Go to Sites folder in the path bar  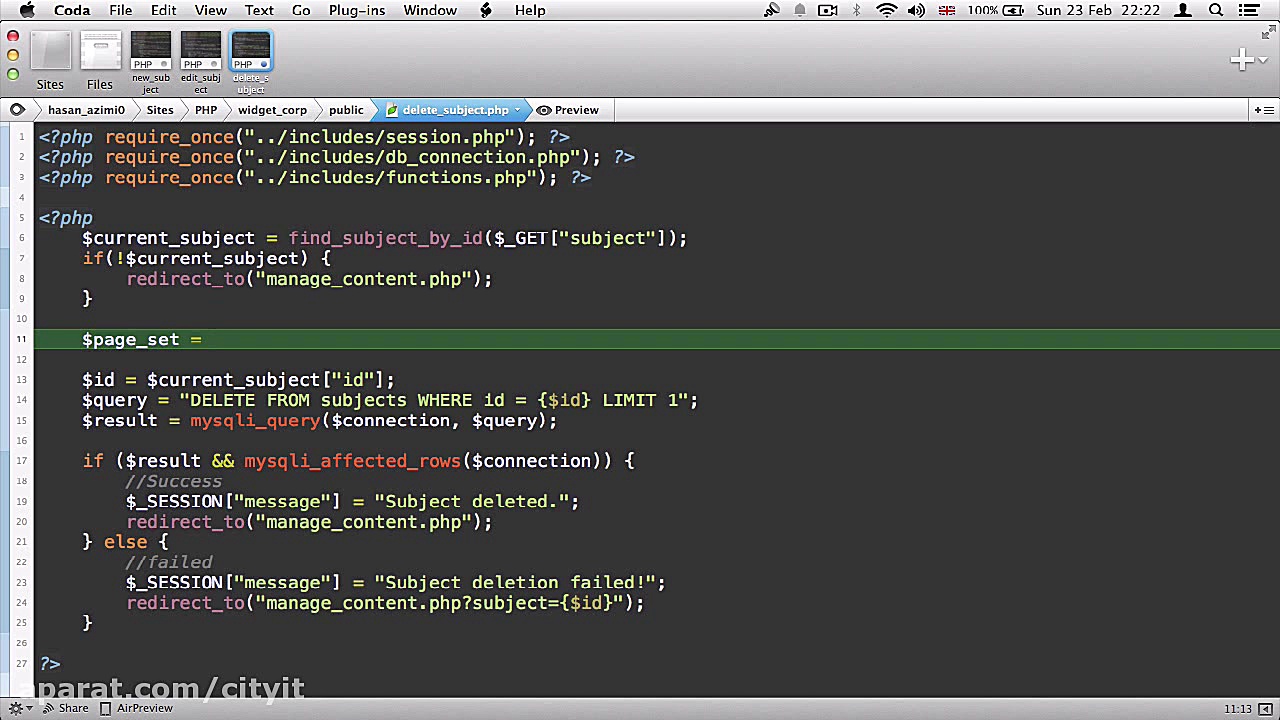(160, 110)
